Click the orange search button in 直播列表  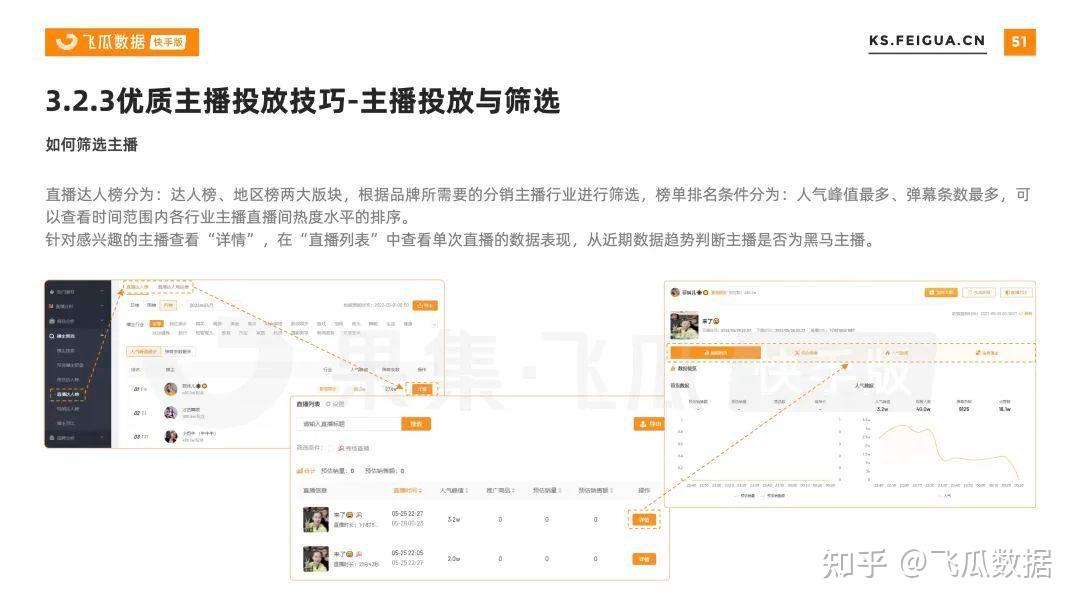416,424
